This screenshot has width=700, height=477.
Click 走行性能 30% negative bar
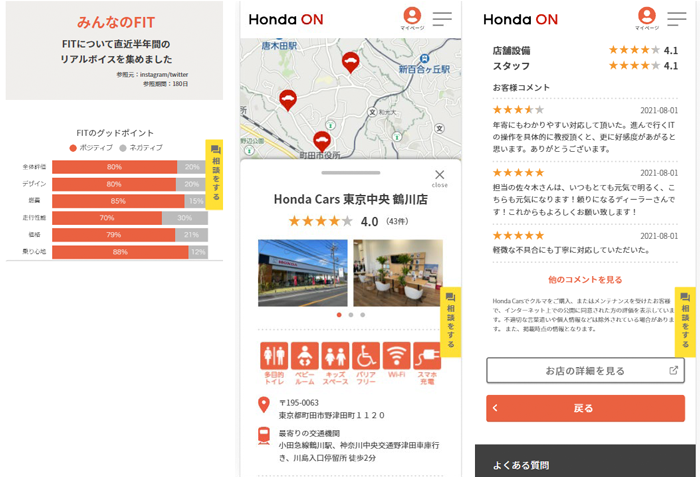[185, 218]
